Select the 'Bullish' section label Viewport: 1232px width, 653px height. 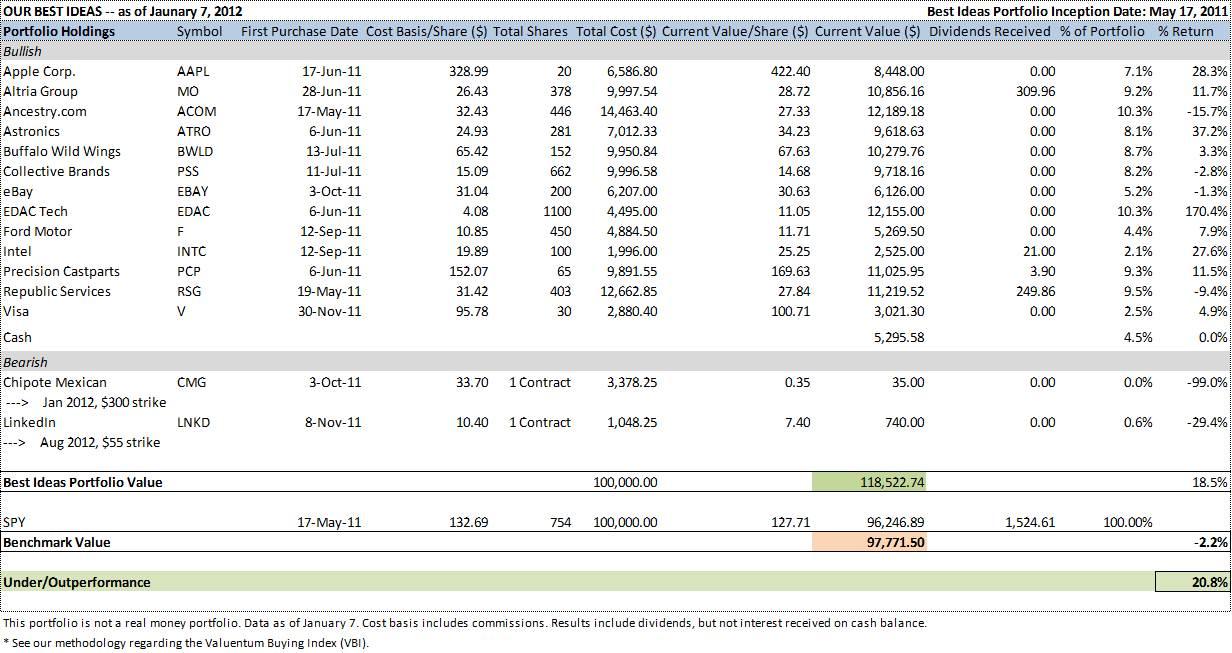pos(23,51)
